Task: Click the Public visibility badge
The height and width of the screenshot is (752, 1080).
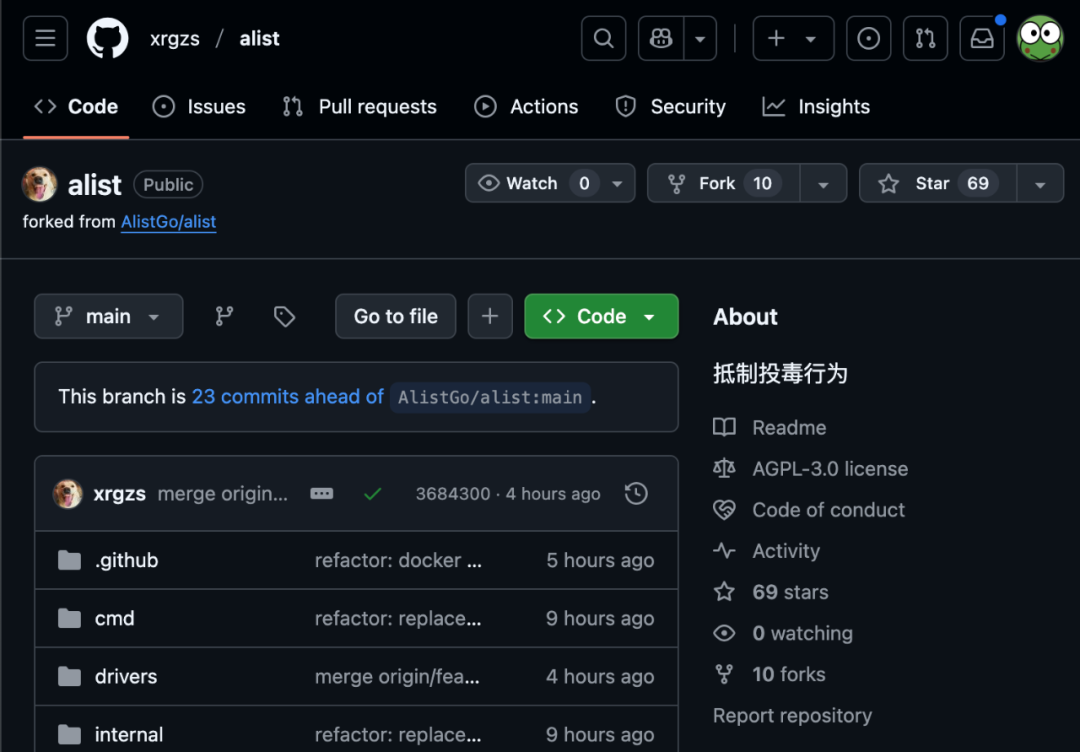Action: point(168,185)
